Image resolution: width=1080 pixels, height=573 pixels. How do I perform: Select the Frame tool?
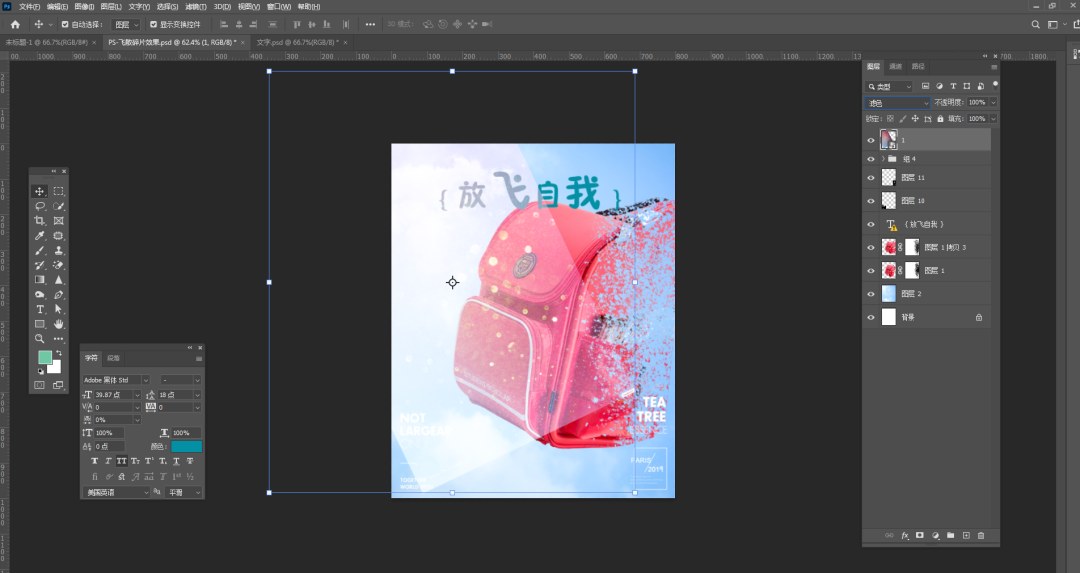coord(59,221)
